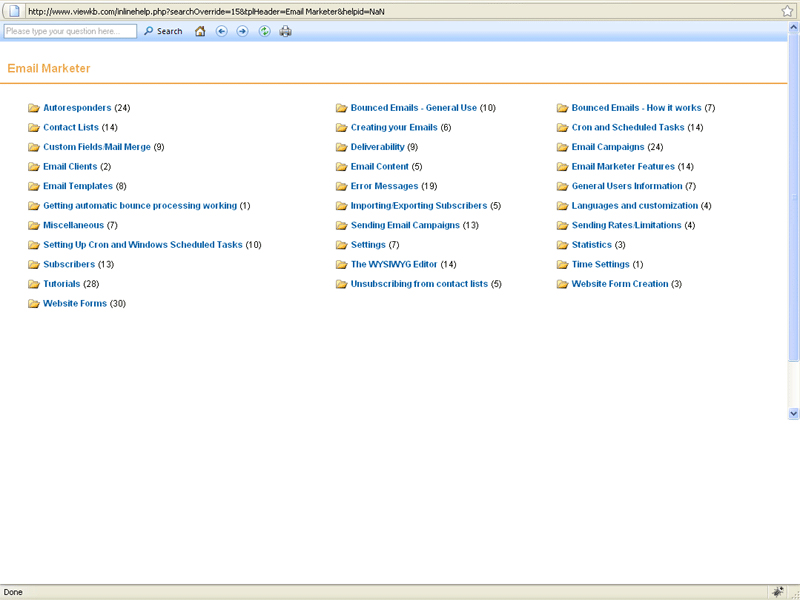Click The WYSIWYG Editor folder icon
This screenshot has width=800, height=600.
point(341,264)
